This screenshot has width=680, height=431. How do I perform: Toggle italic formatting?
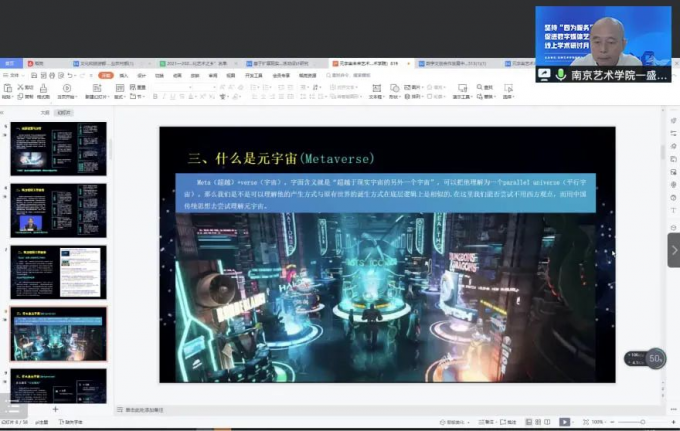[164, 96]
